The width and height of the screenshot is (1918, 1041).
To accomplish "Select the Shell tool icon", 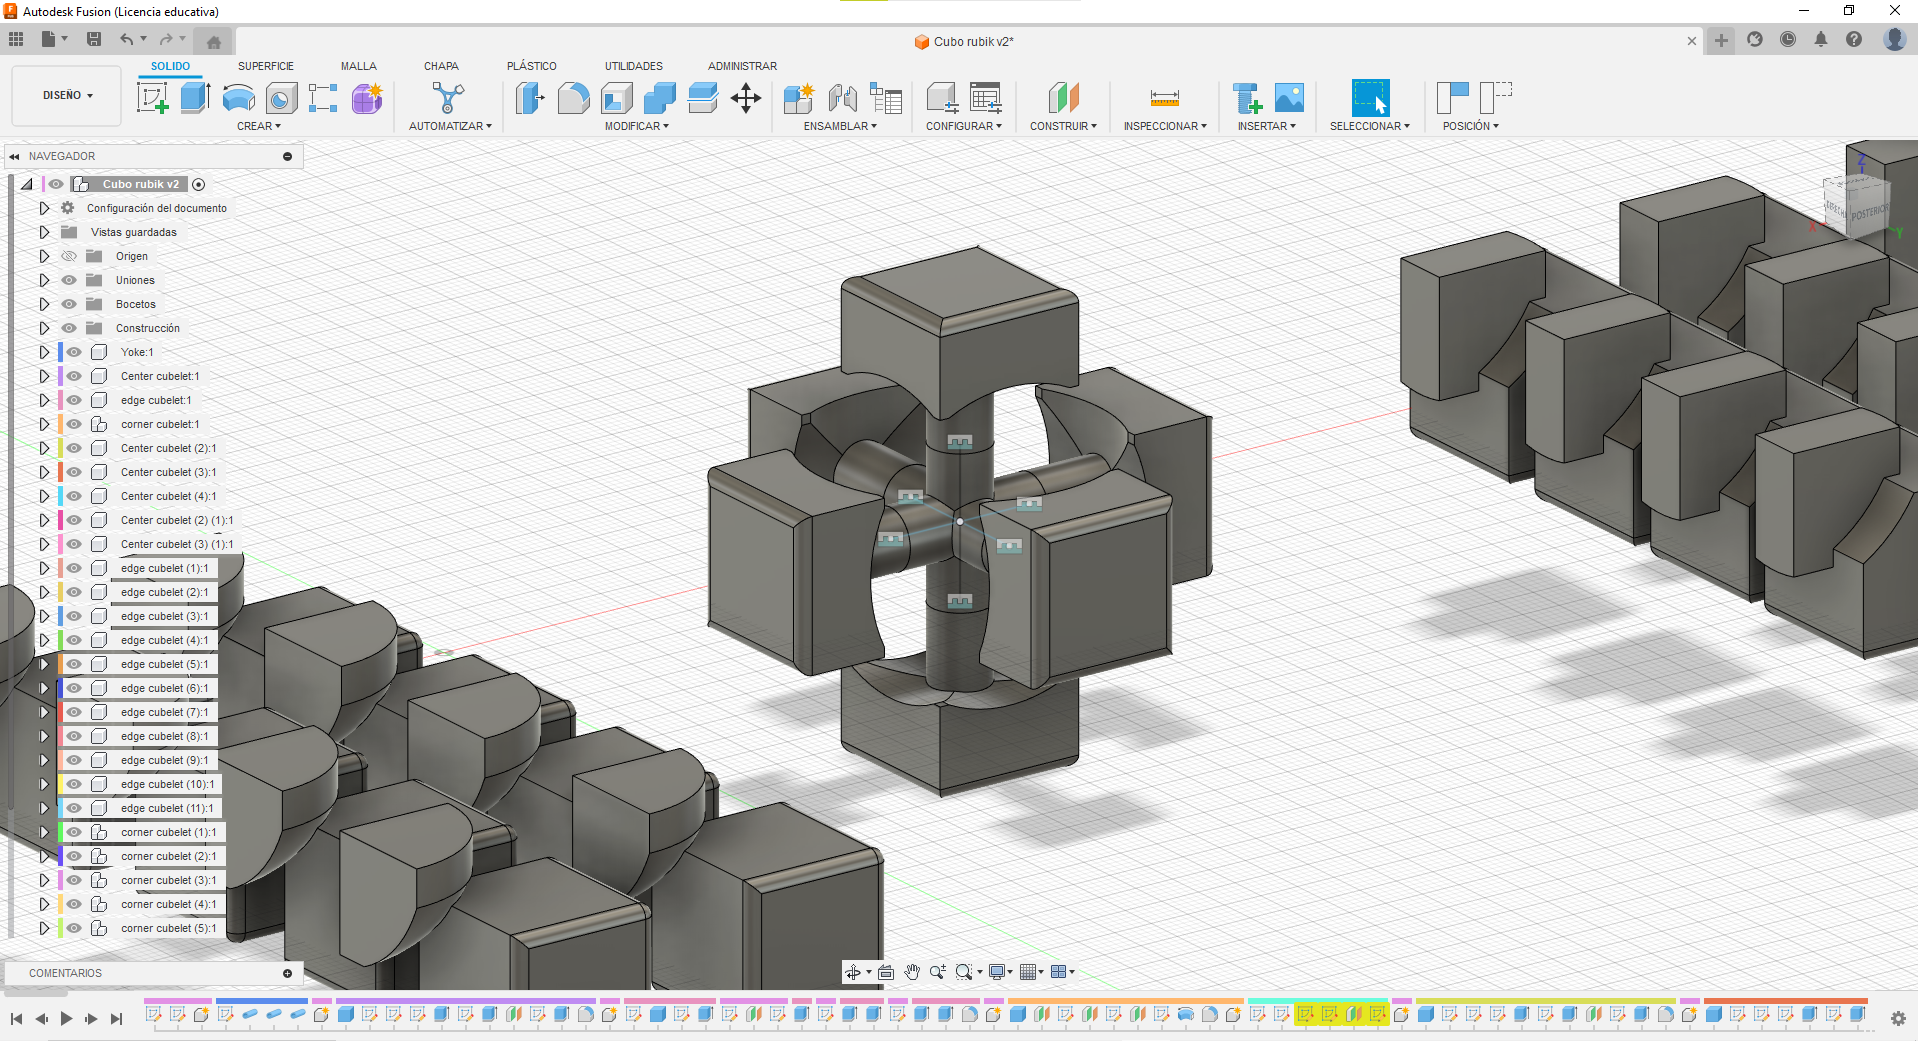I will coord(617,98).
